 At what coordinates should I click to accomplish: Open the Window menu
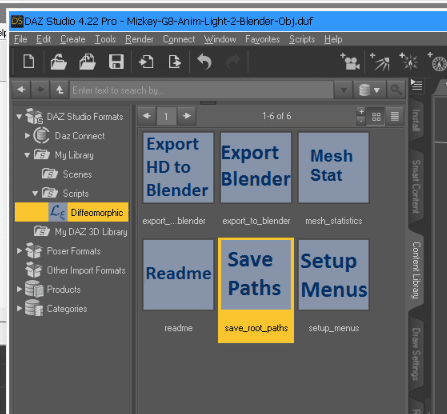click(220, 39)
